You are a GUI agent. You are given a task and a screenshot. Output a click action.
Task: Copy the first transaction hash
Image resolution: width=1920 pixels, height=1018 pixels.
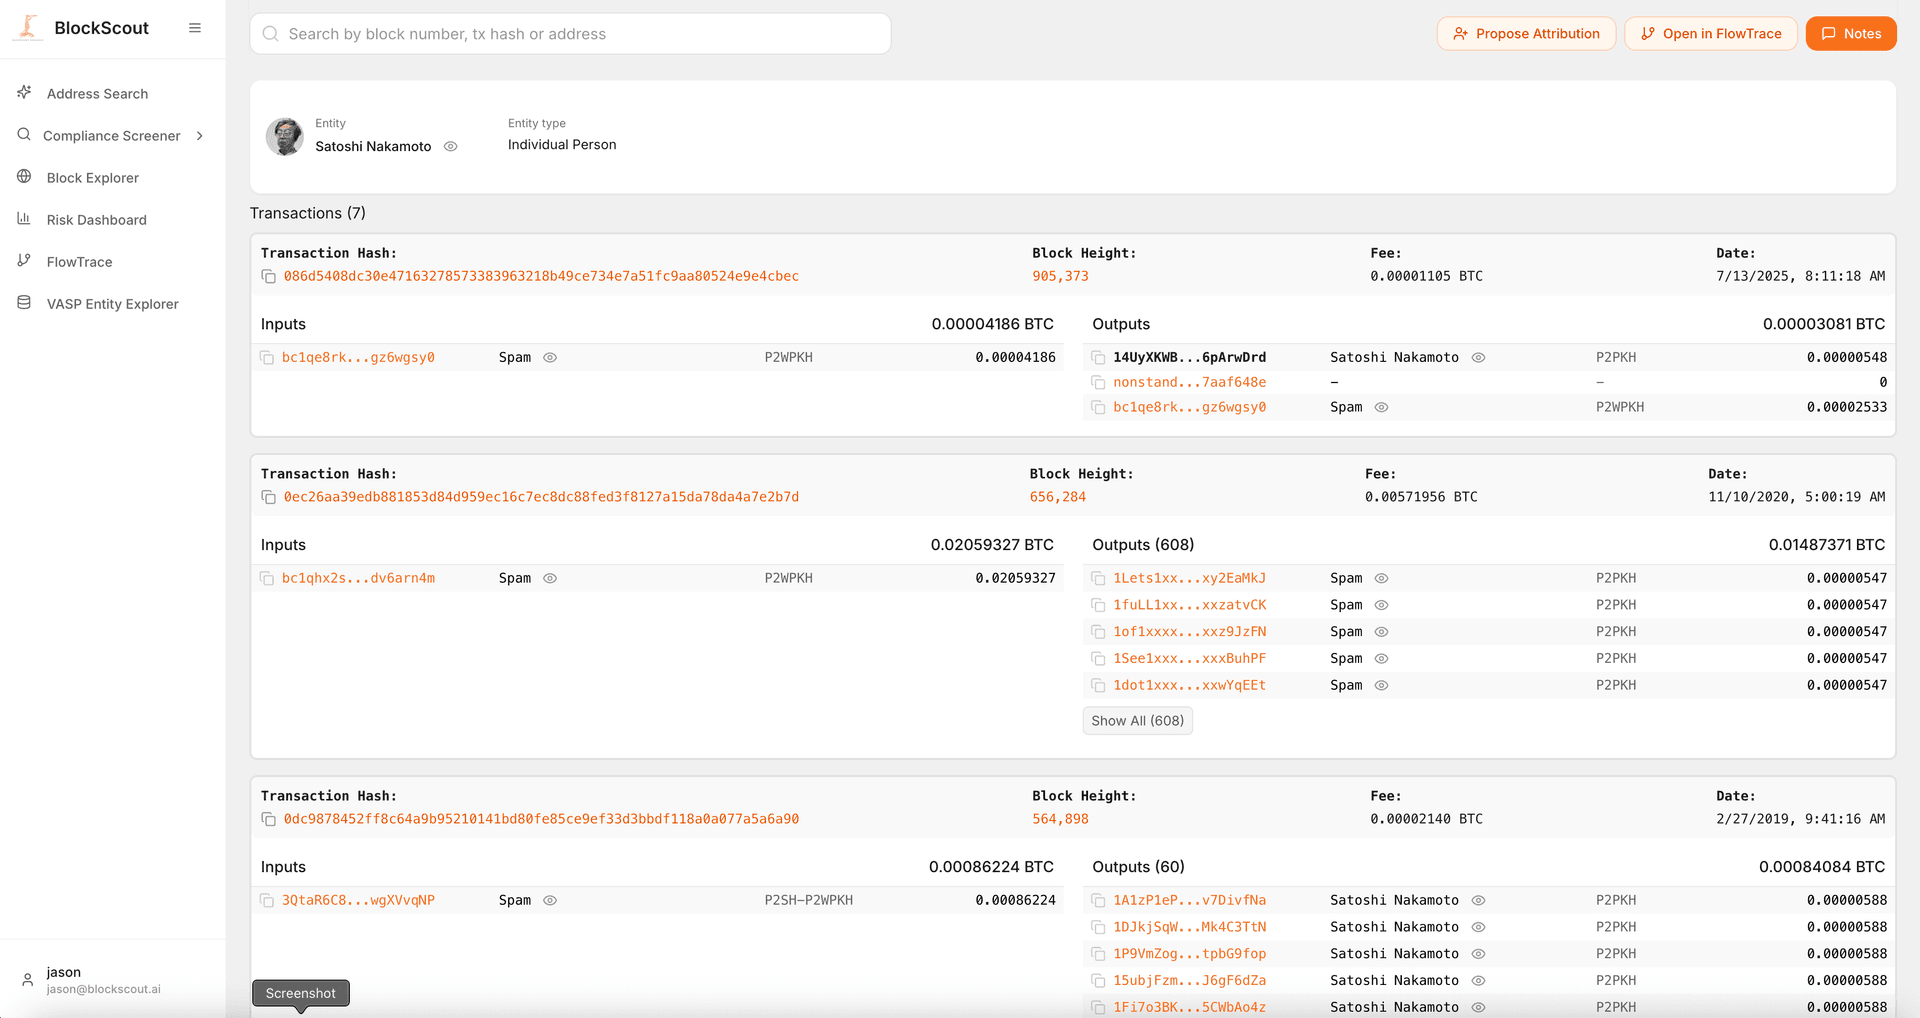point(268,276)
